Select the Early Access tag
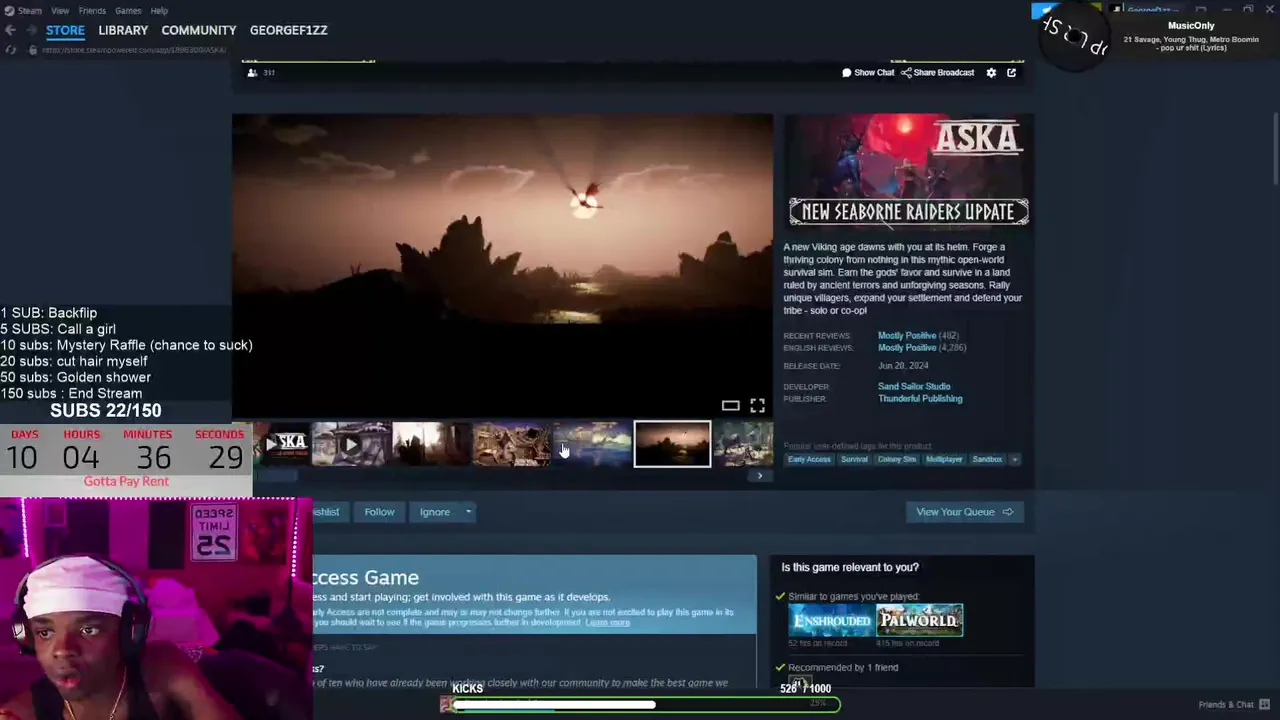 (809, 459)
